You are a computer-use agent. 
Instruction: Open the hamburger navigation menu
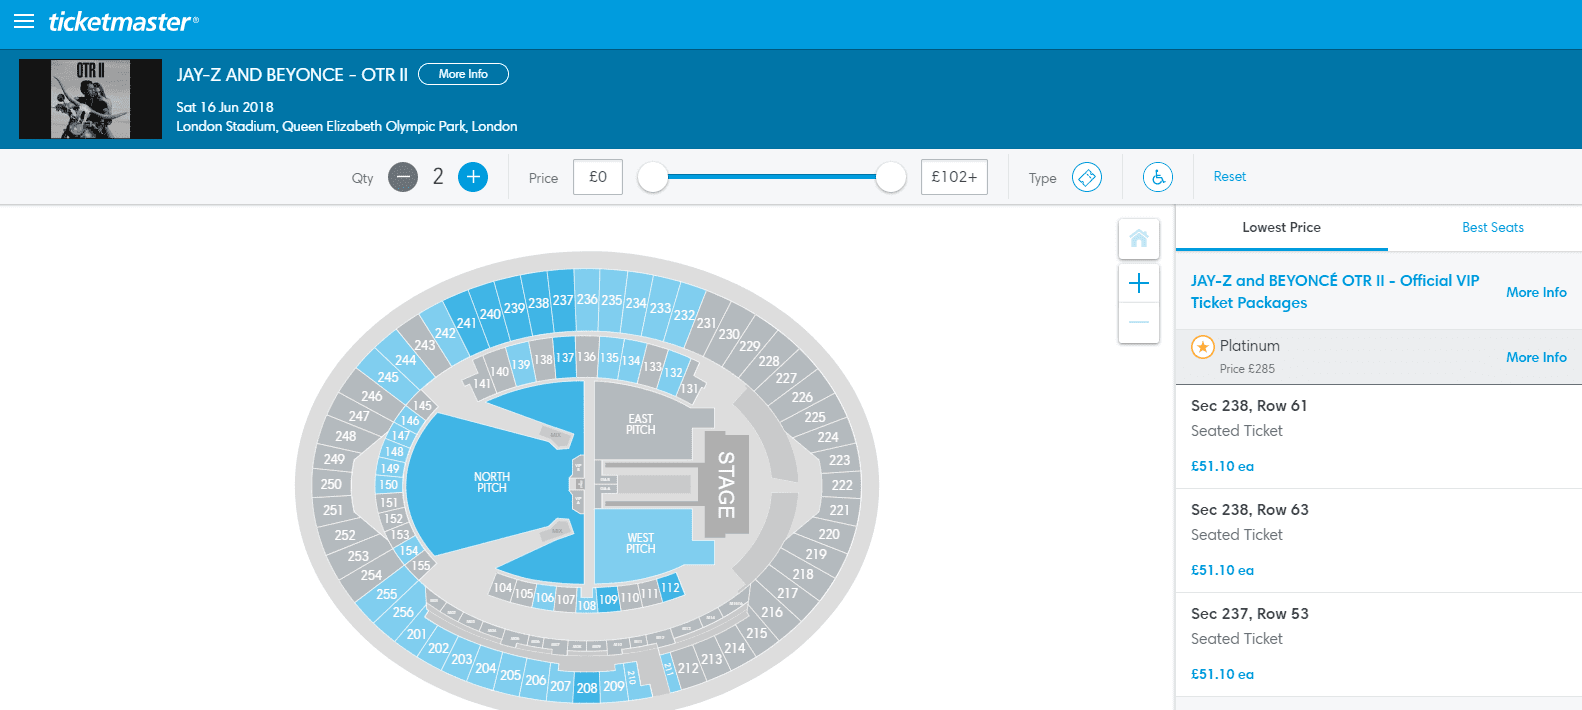coord(24,21)
